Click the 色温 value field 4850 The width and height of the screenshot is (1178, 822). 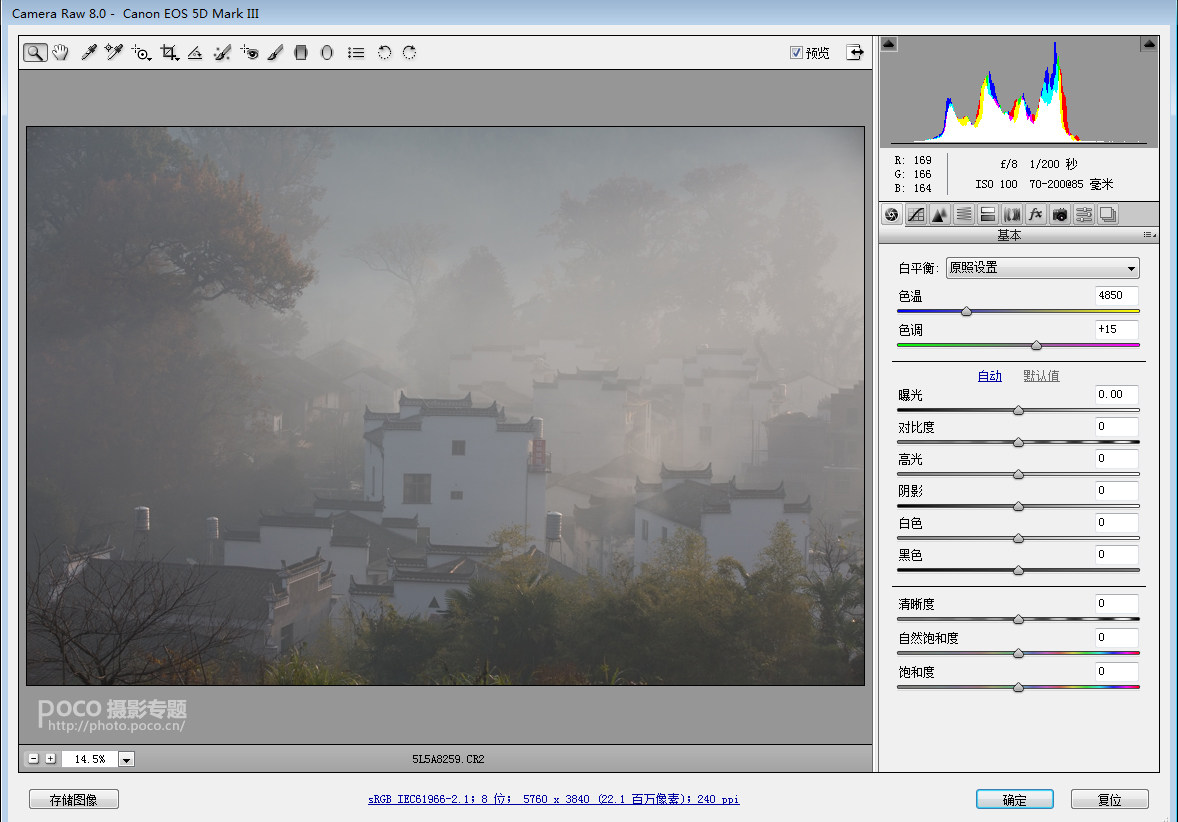coord(1116,295)
